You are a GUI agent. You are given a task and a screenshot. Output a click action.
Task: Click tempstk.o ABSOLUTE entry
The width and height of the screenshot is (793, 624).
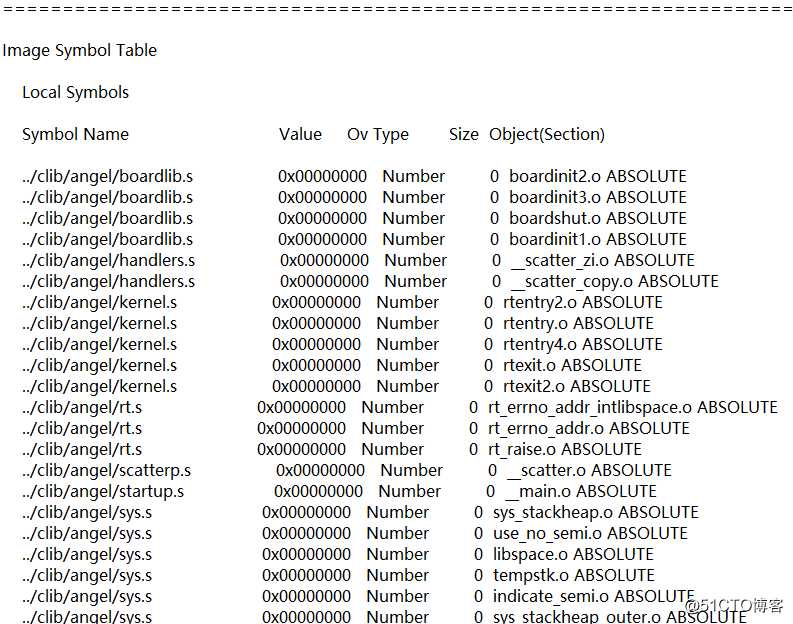[x=574, y=575]
